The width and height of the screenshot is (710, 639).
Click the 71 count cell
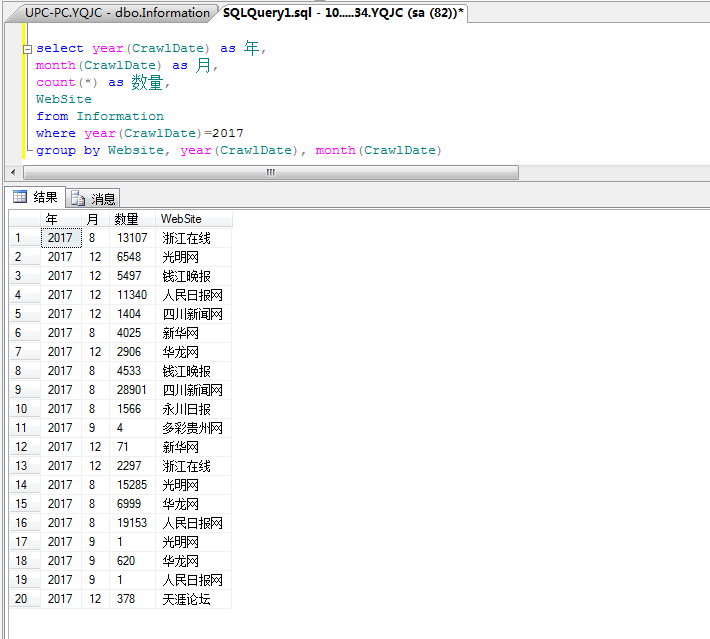click(132, 447)
